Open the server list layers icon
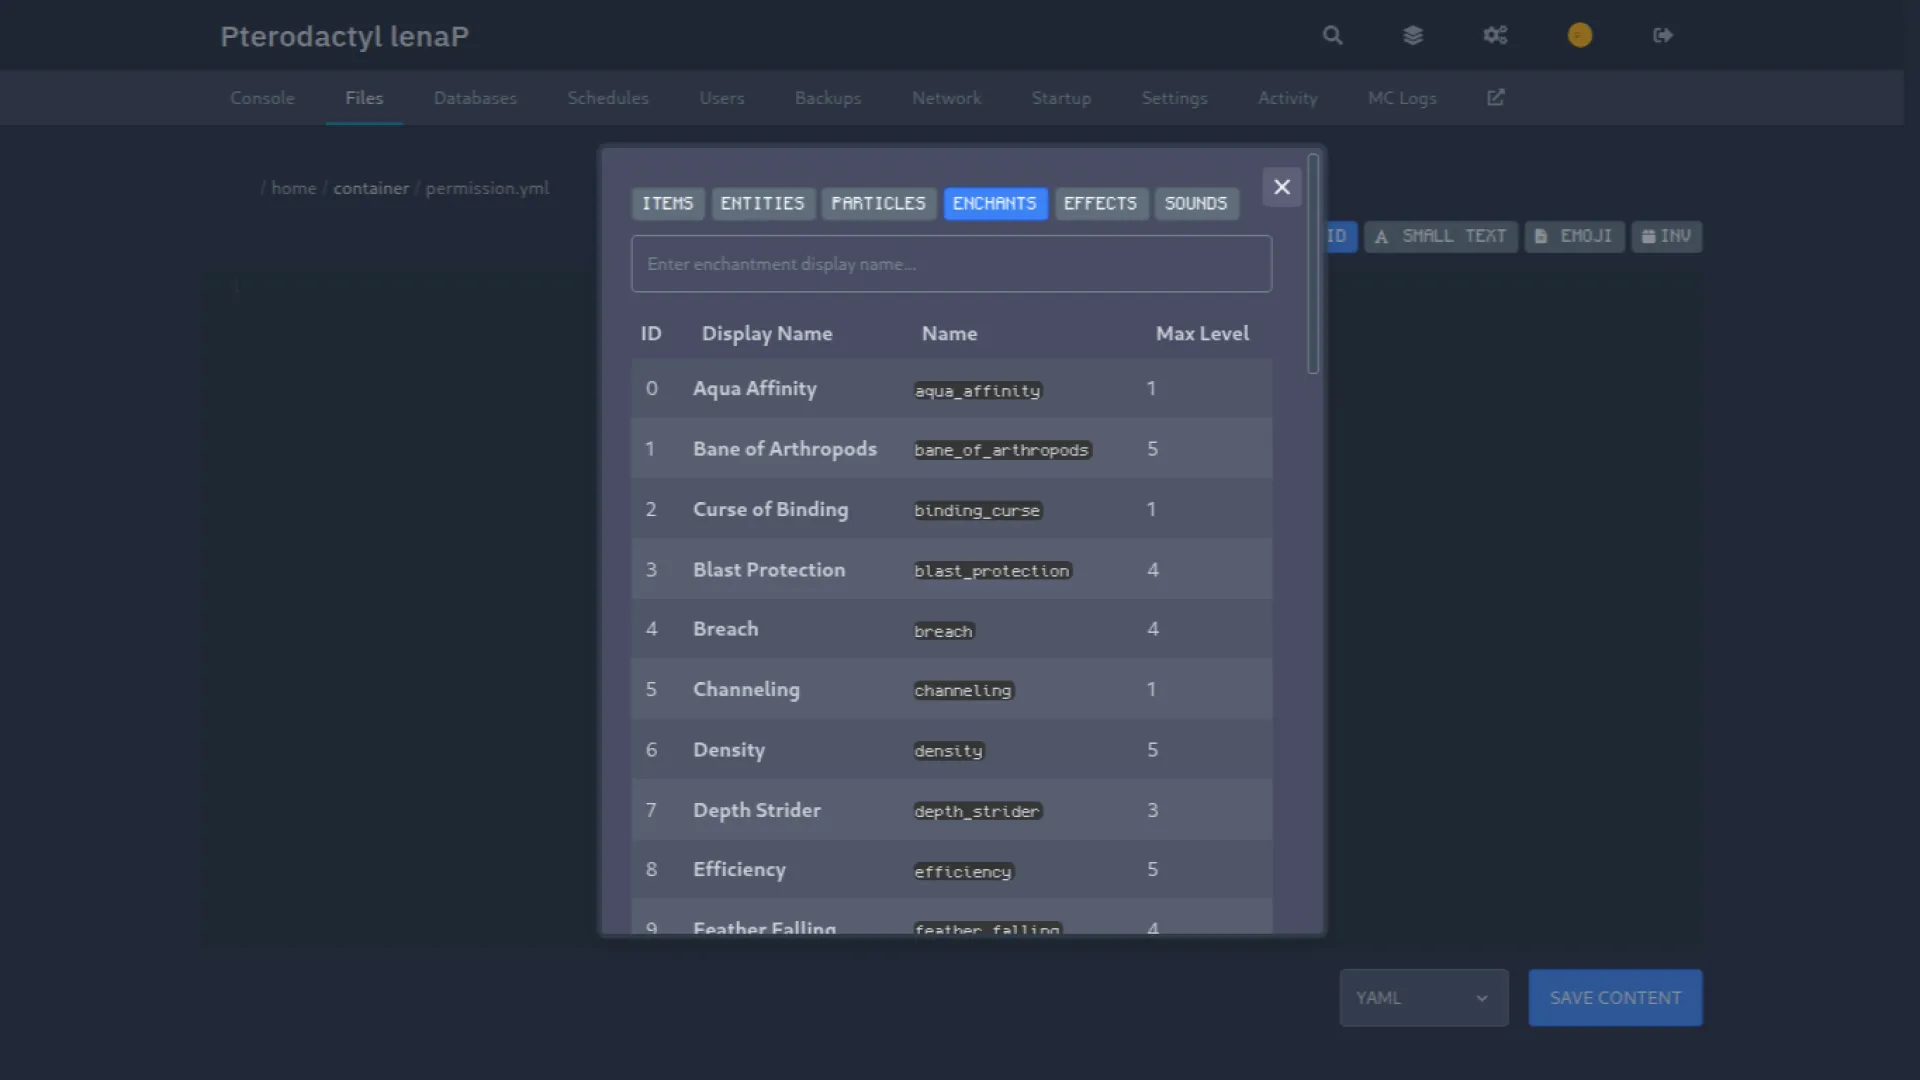This screenshot has height=1080, width=1920. pyautogui.click(x=1413, y=36)
